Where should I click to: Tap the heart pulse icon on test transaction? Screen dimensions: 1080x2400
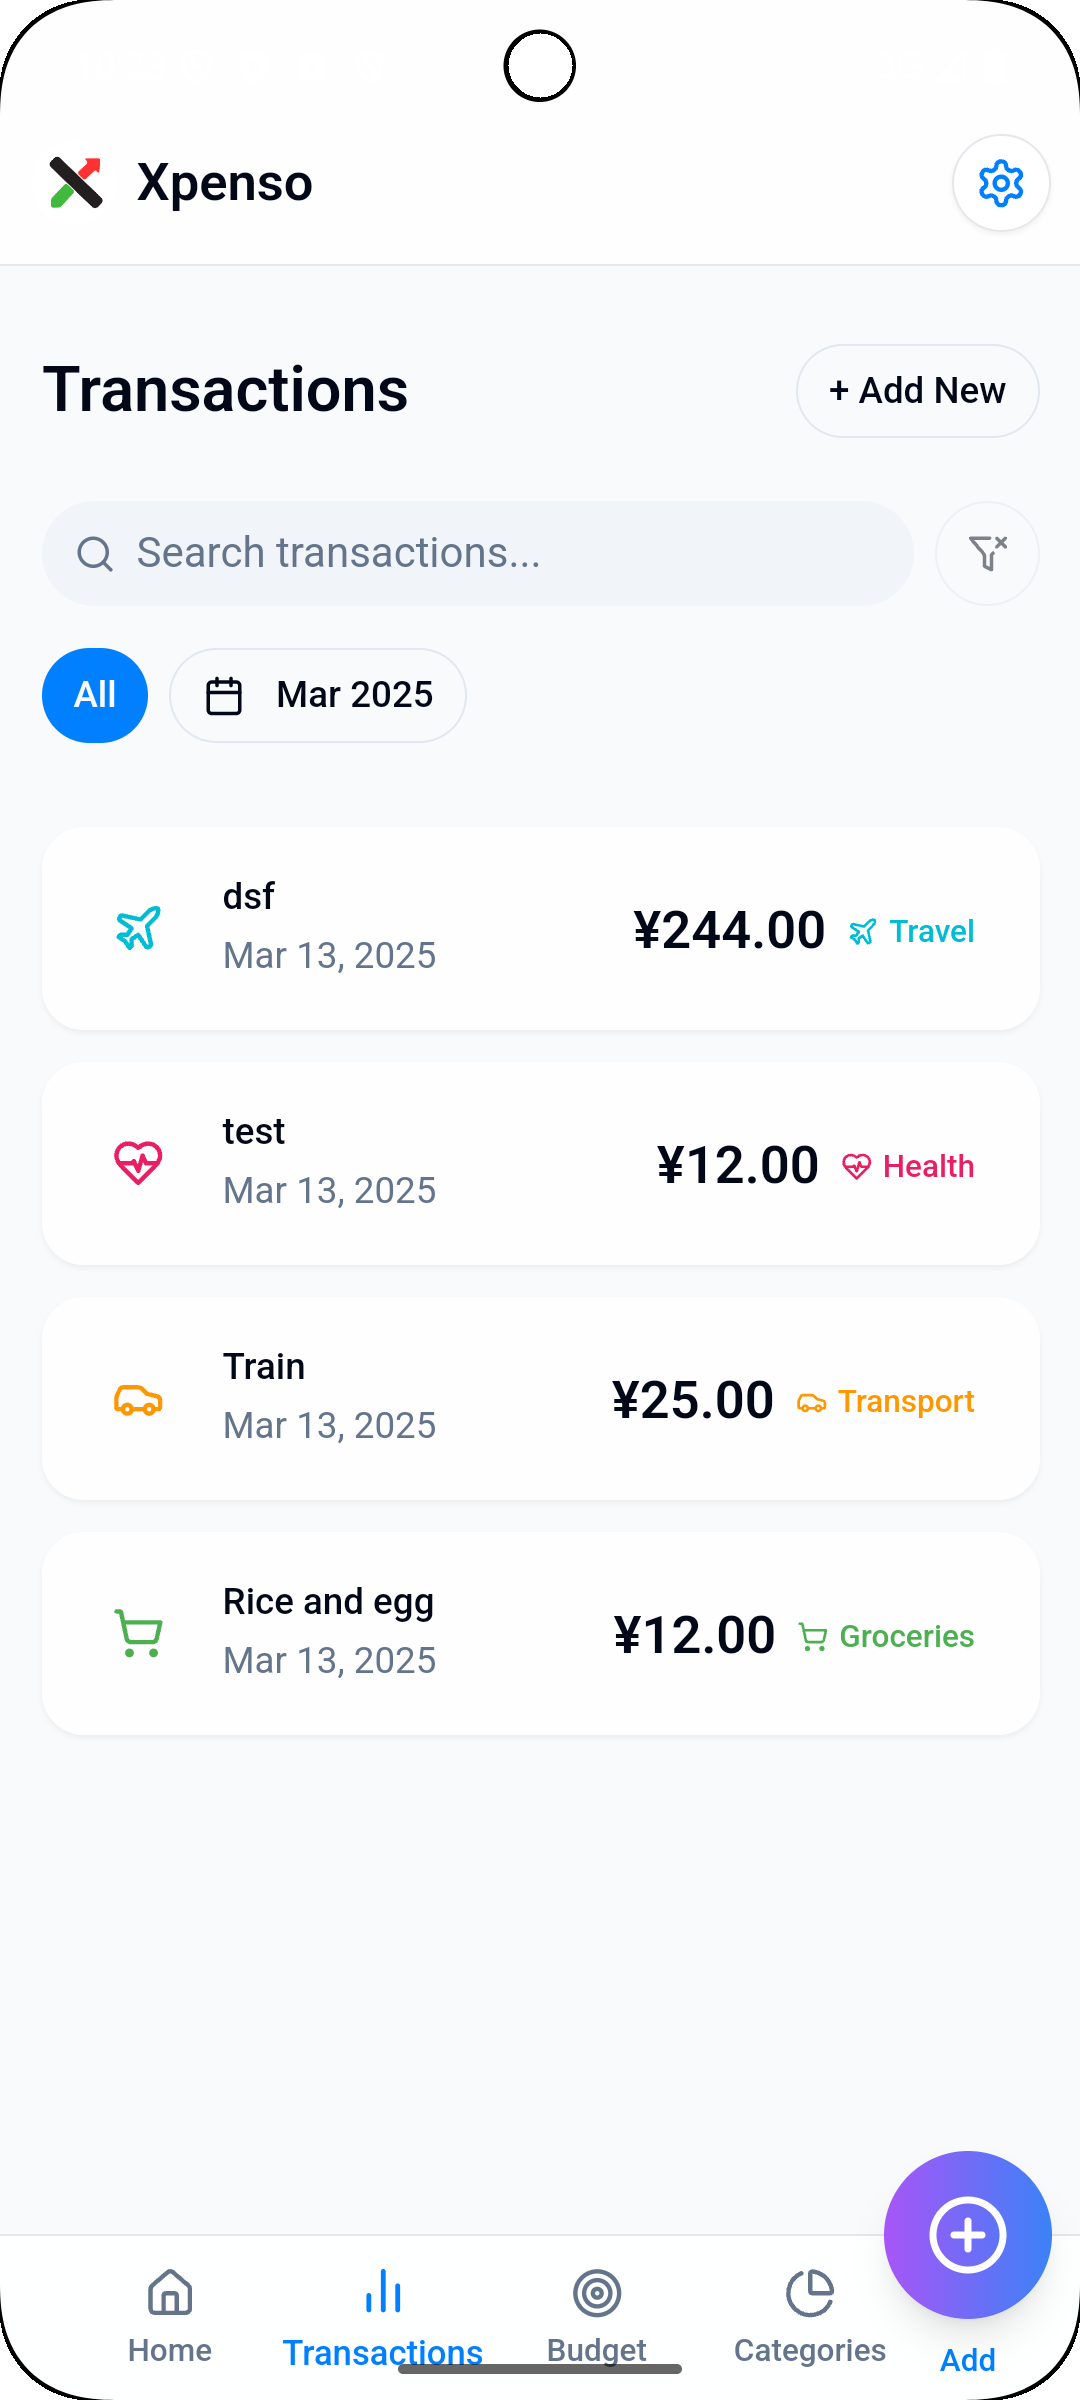(x=138, y=1164)
